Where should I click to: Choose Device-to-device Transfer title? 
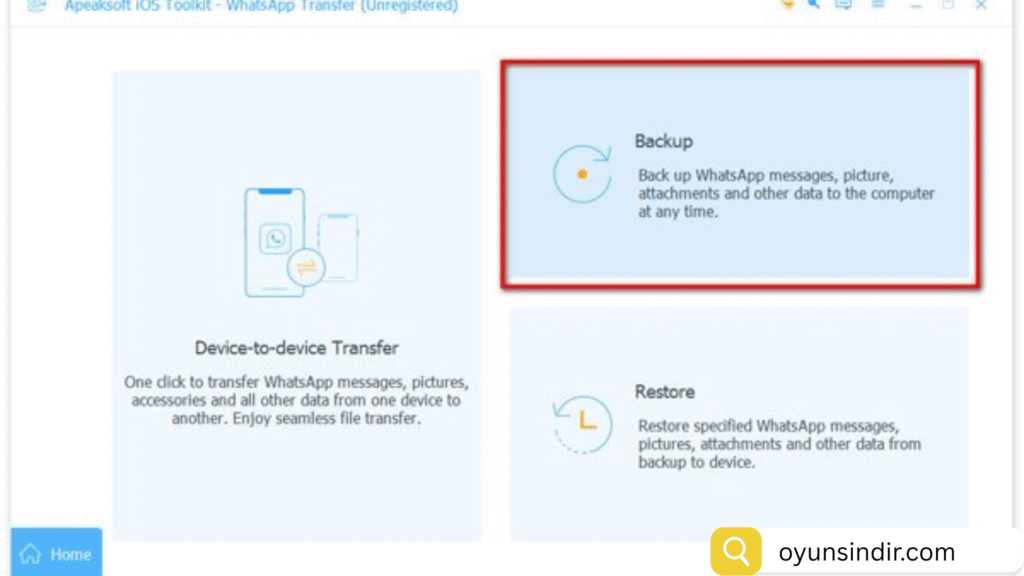click(296, 348)
